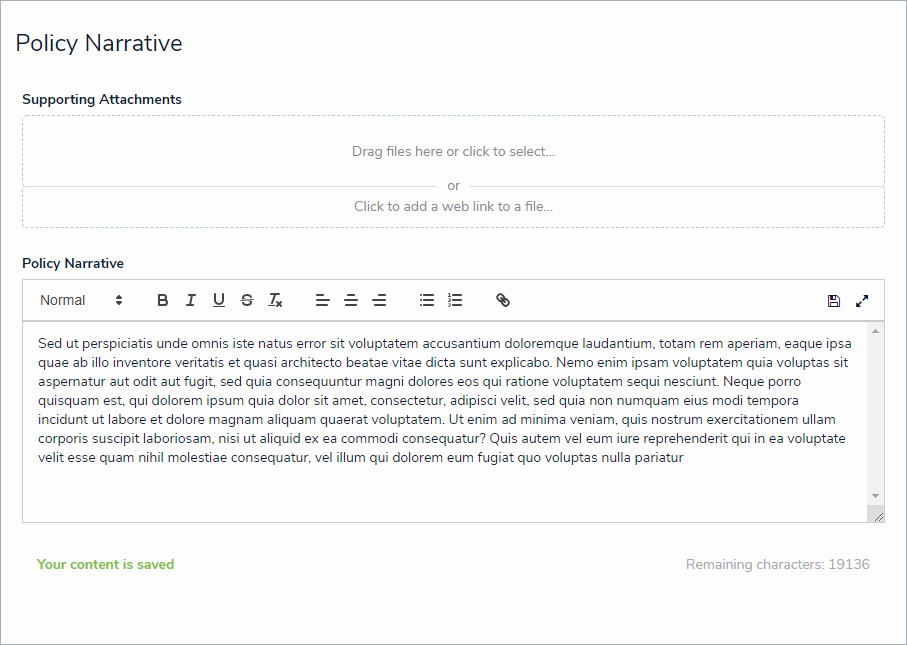Align text left

pos(322,300)
